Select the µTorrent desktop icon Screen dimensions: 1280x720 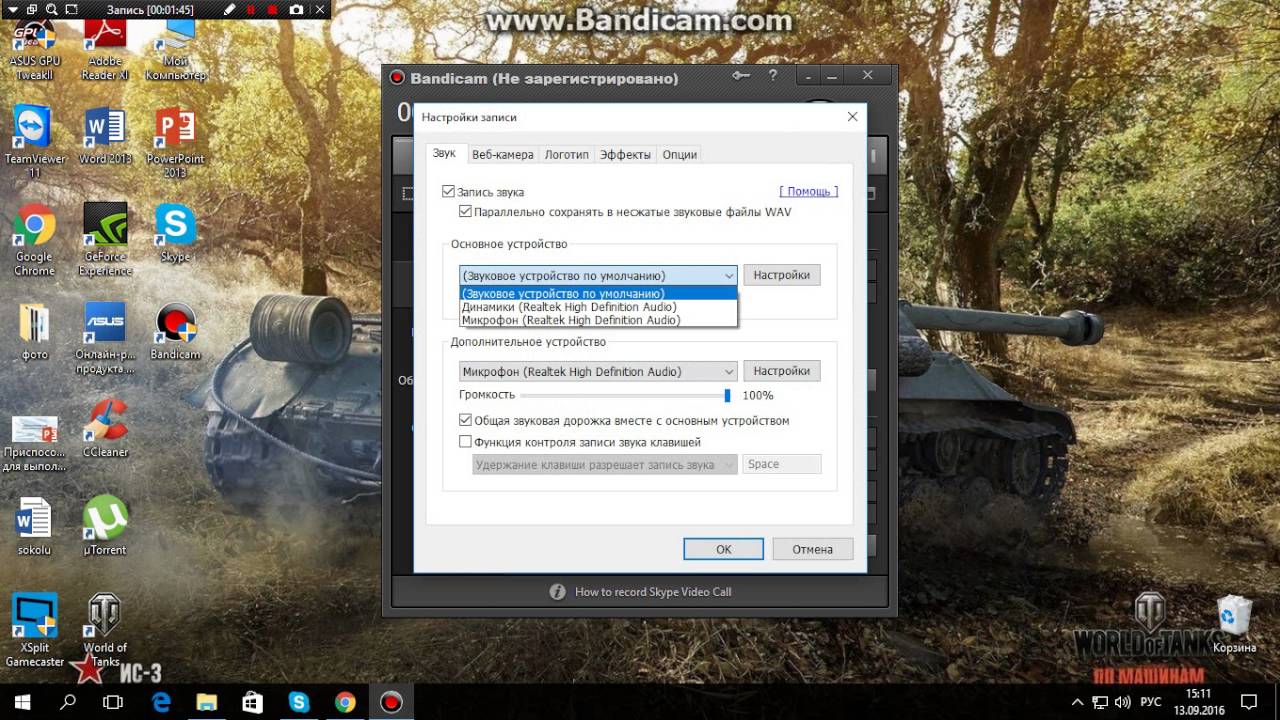click(x=104, y=526)
